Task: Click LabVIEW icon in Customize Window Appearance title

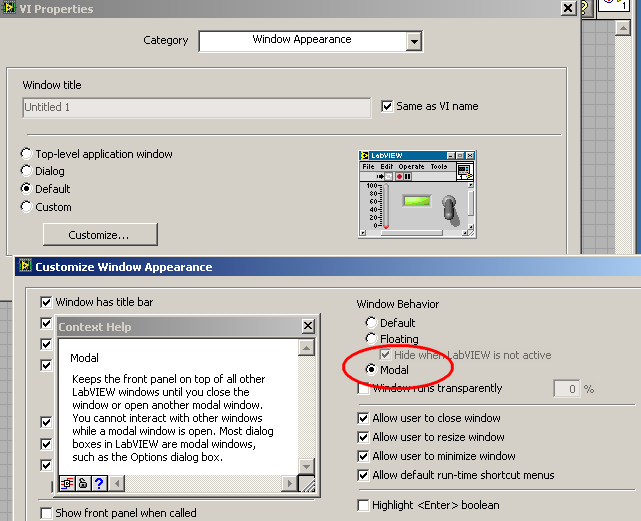Action: pyautogui.click(x=25, y=266)
